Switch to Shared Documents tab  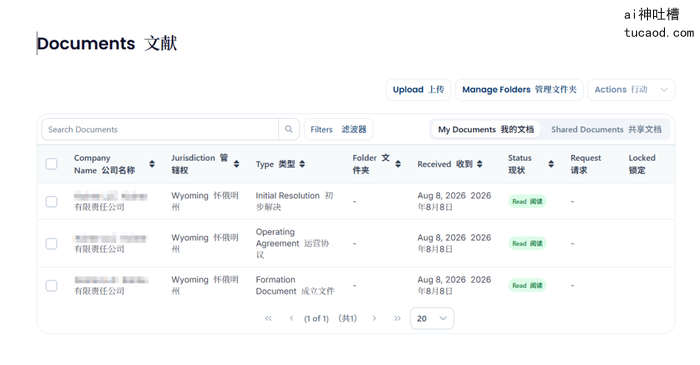[606, 129]
